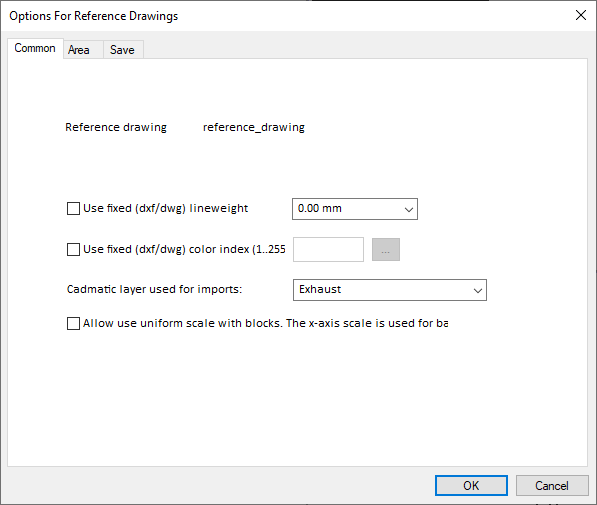
Task: Click the Use fixed lineweight label text
Action: point(166,208)
